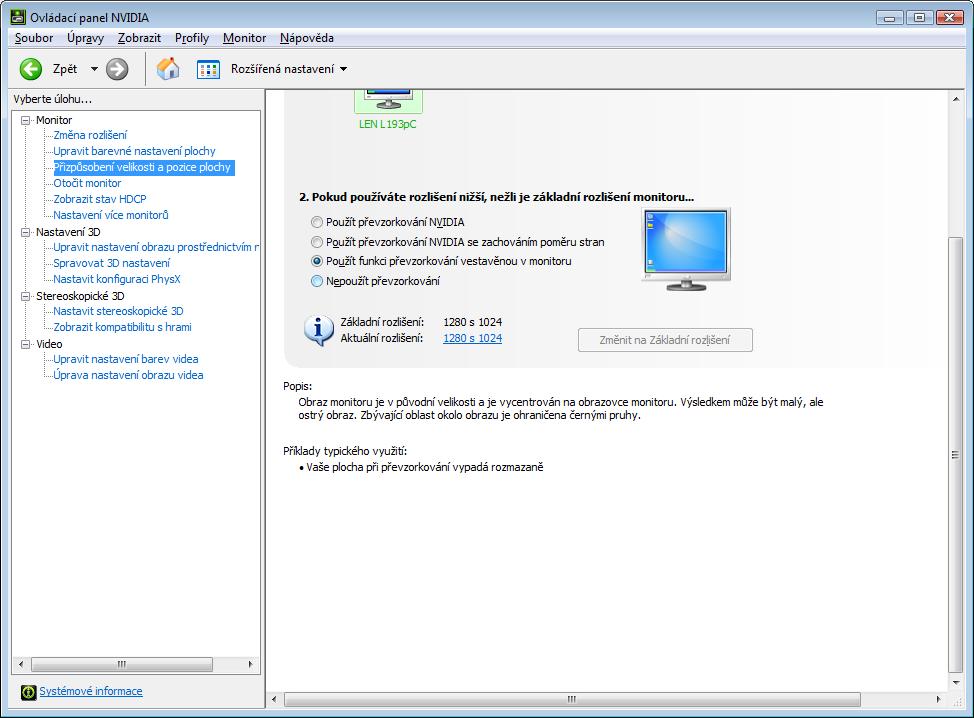Click main panel scroll up arrow
Screen dimensions: 974x718
click(955, 99)
